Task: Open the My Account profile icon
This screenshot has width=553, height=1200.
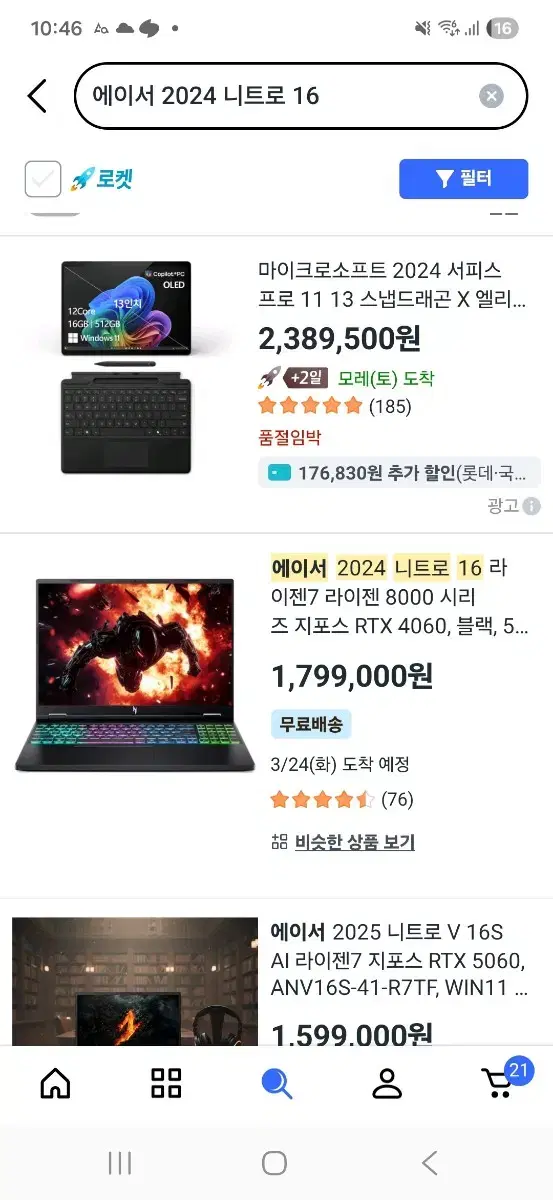Action: coord(386,1083)
